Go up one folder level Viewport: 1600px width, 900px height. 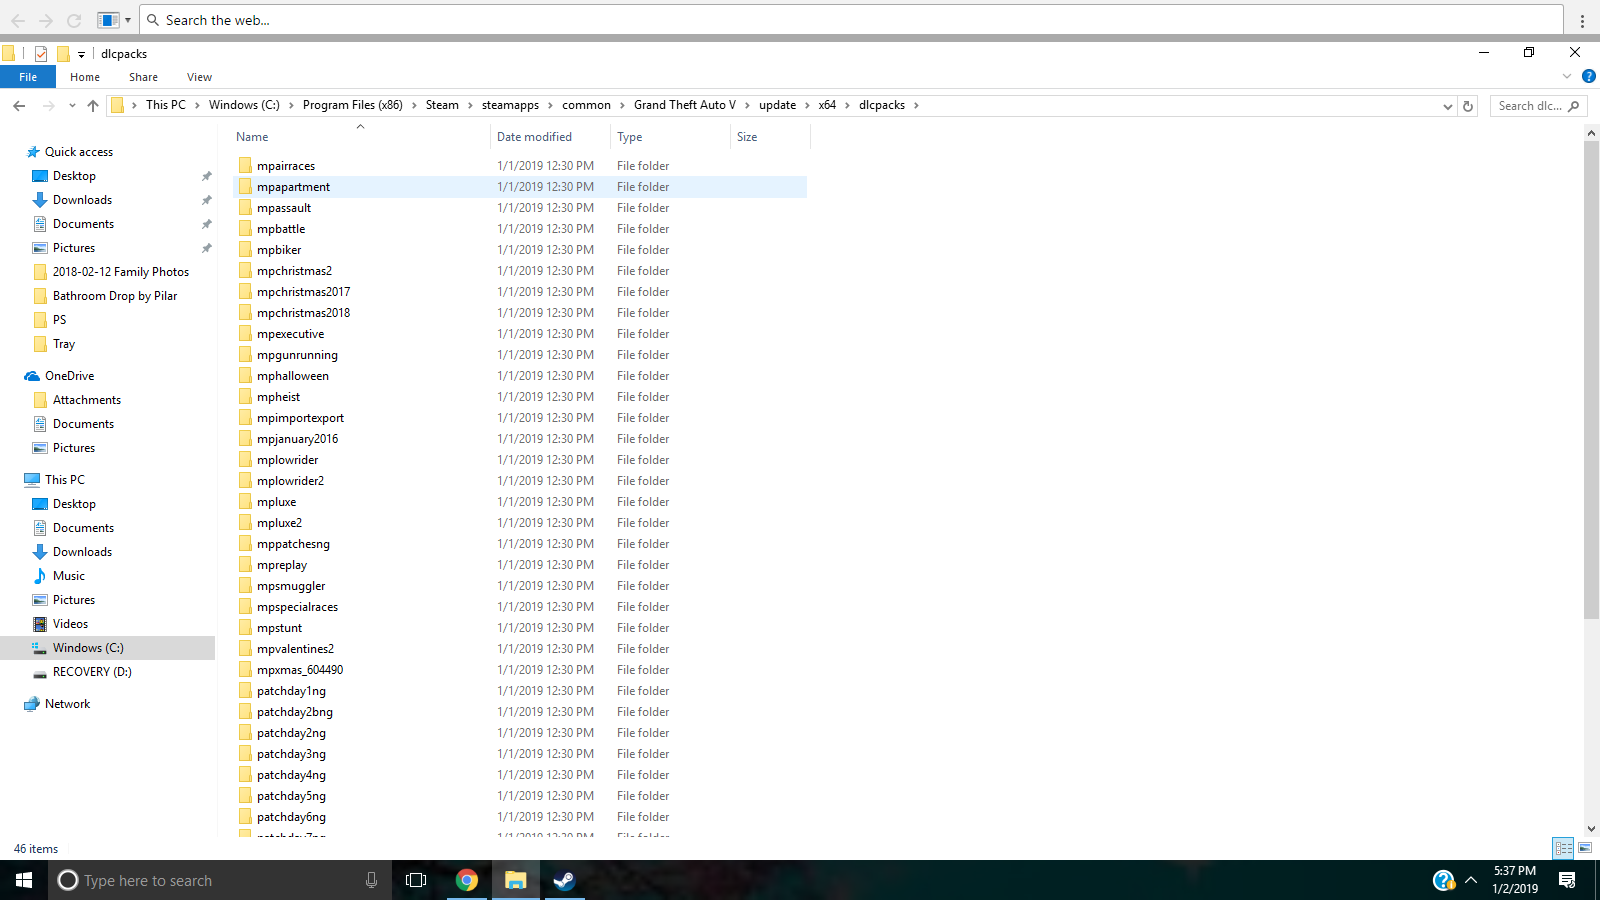[93, 105]
